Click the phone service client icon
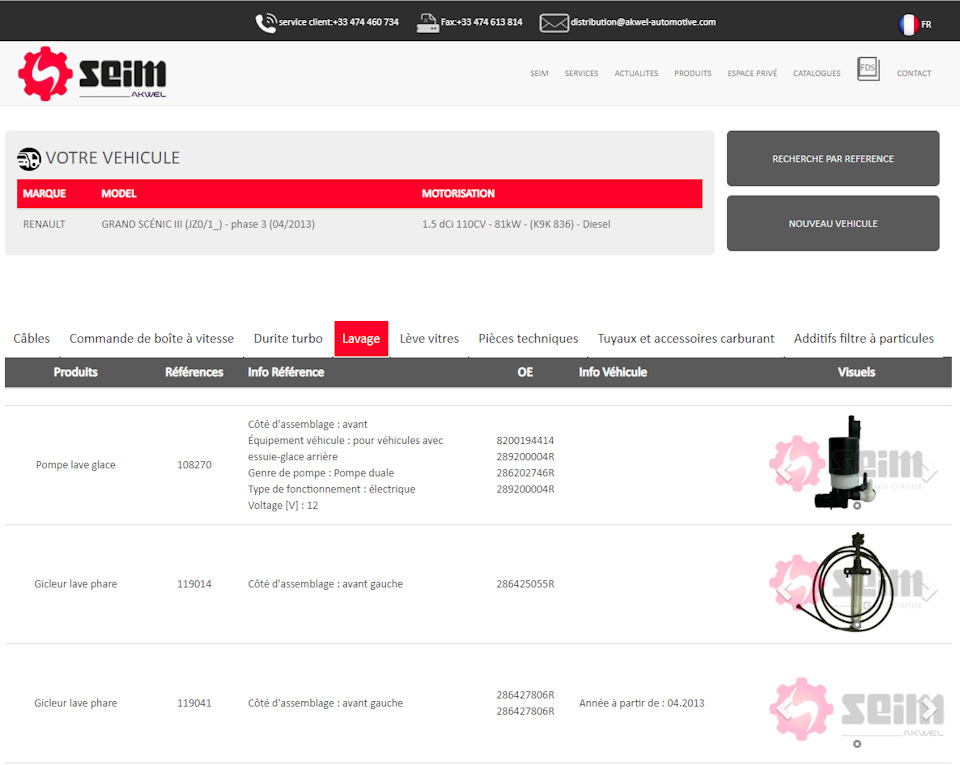 click(x=266, y=23)
